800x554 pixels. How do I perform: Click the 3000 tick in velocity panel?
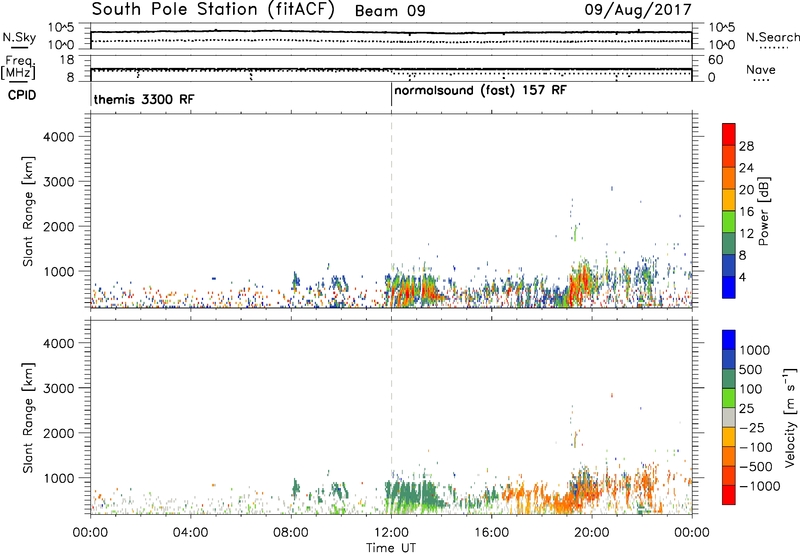tap(58, 388)
